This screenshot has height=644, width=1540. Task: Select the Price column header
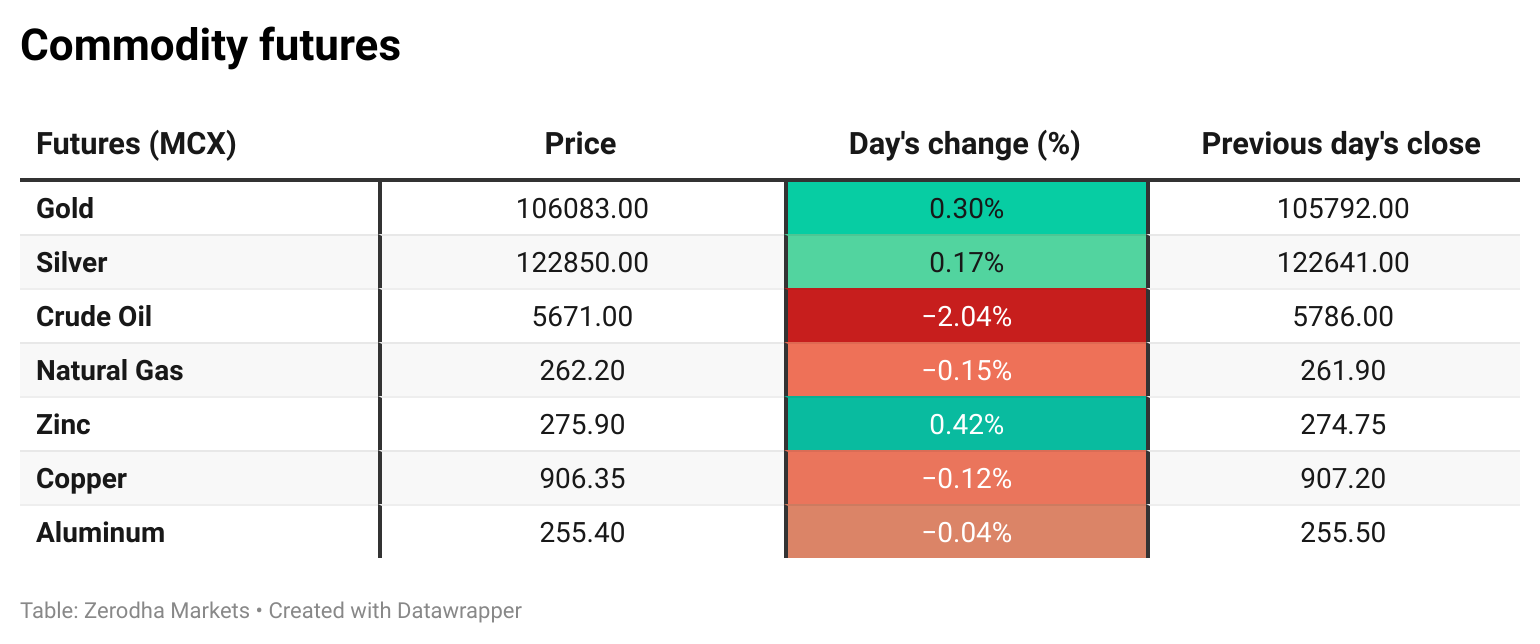580,144
